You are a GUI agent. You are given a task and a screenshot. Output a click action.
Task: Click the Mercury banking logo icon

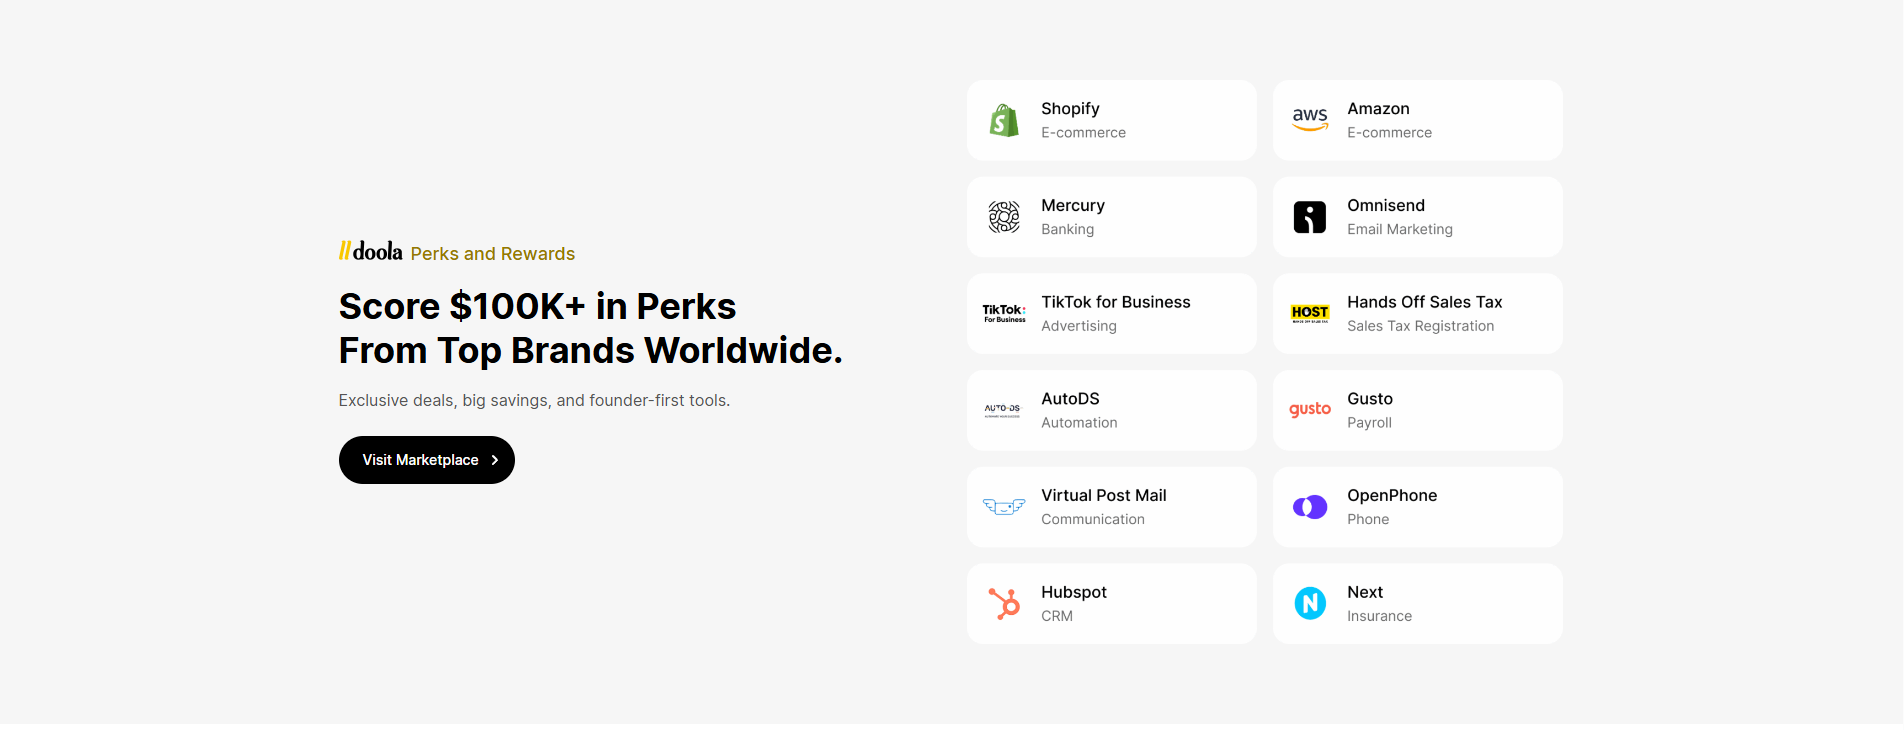[1004, 217]
